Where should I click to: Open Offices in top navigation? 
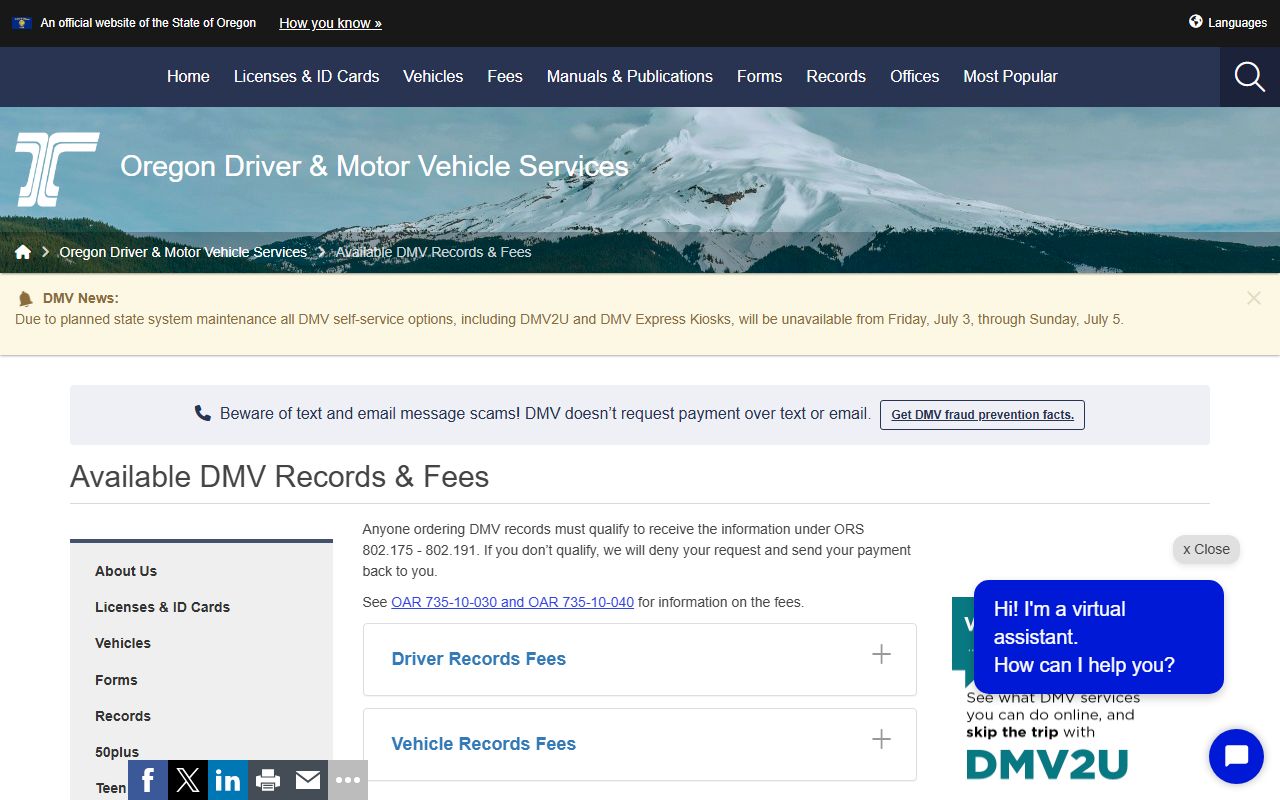915,76
